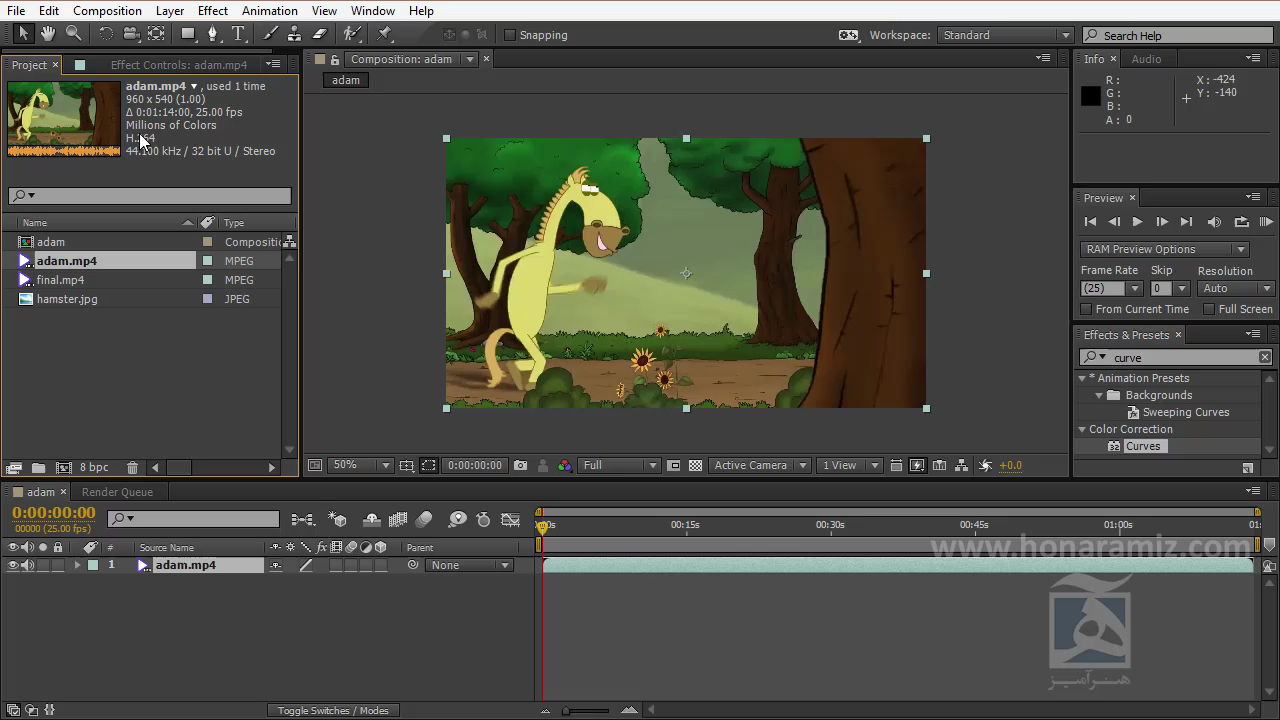
Task: Toggle the Graph Editor icon in timeline
Action: (510, 519)
